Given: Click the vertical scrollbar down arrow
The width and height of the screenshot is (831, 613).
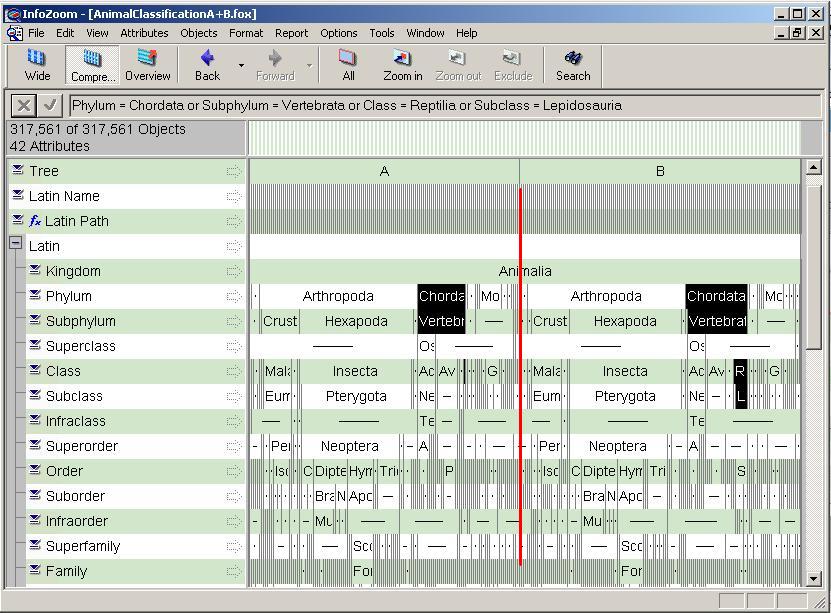Looking at the screenshot, I should (x=813, y=578).
